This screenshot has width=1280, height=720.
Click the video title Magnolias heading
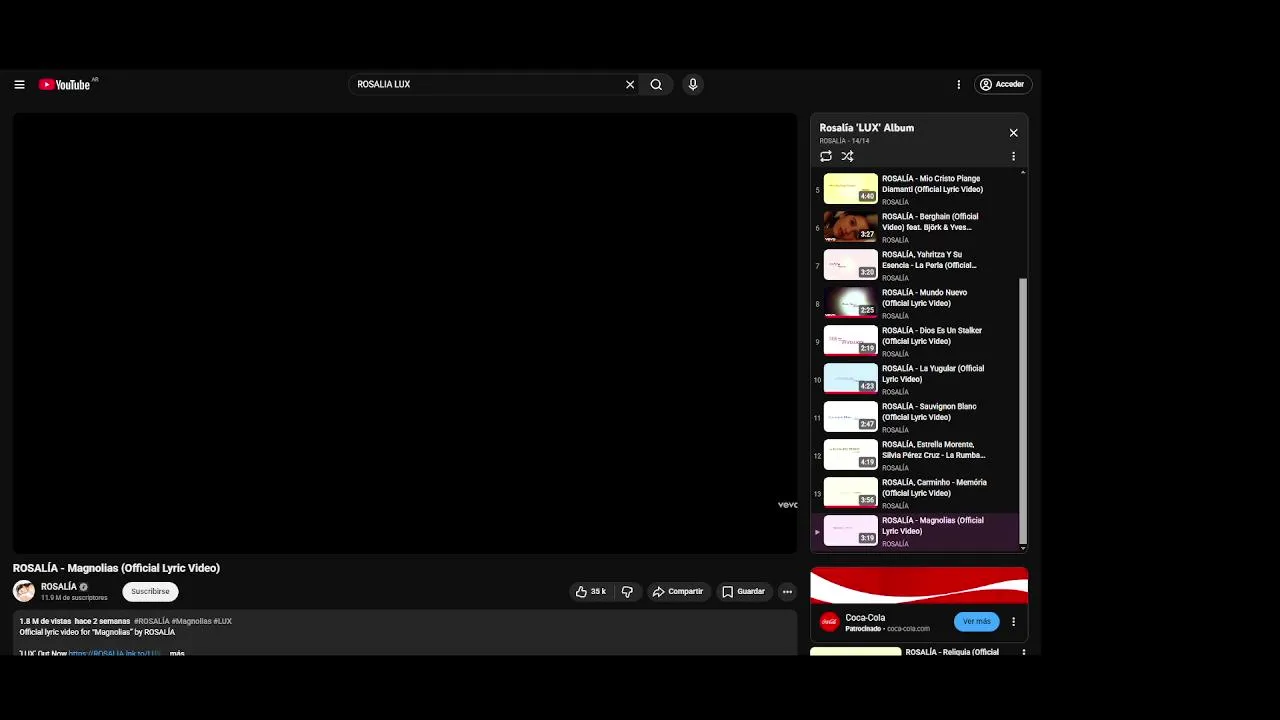116,568
